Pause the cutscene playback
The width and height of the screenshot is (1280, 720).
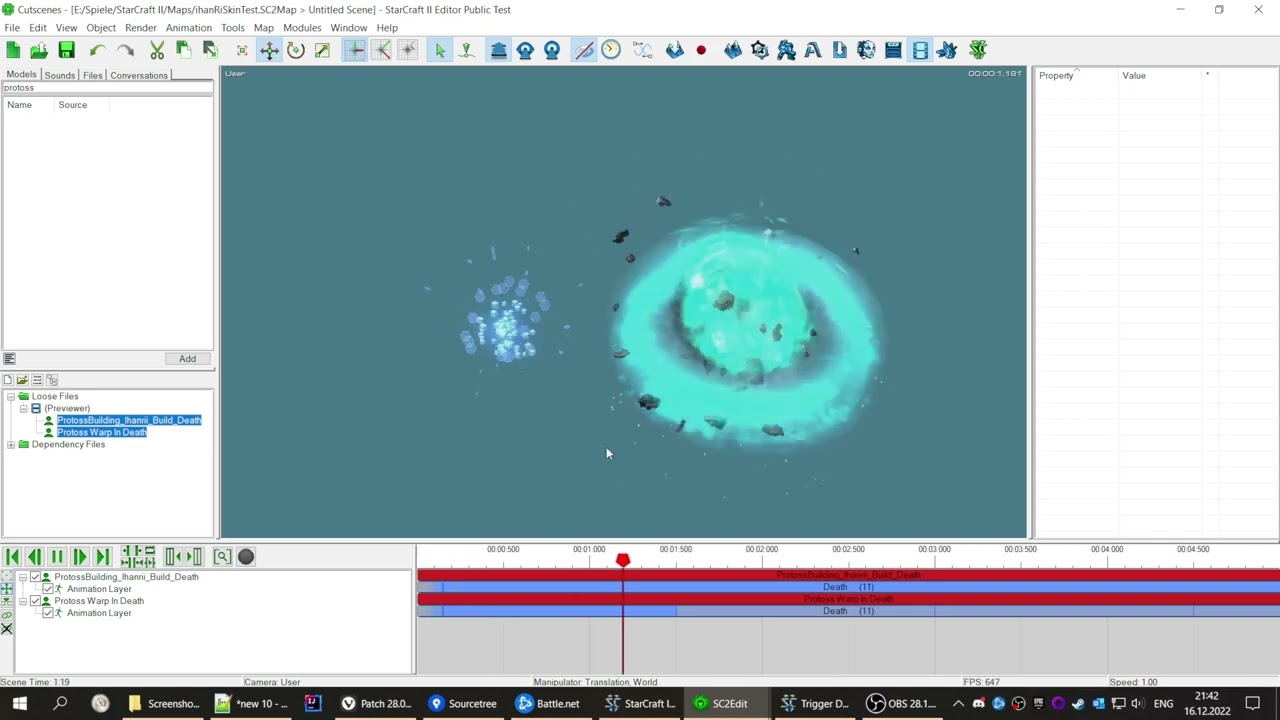point(57,557)
